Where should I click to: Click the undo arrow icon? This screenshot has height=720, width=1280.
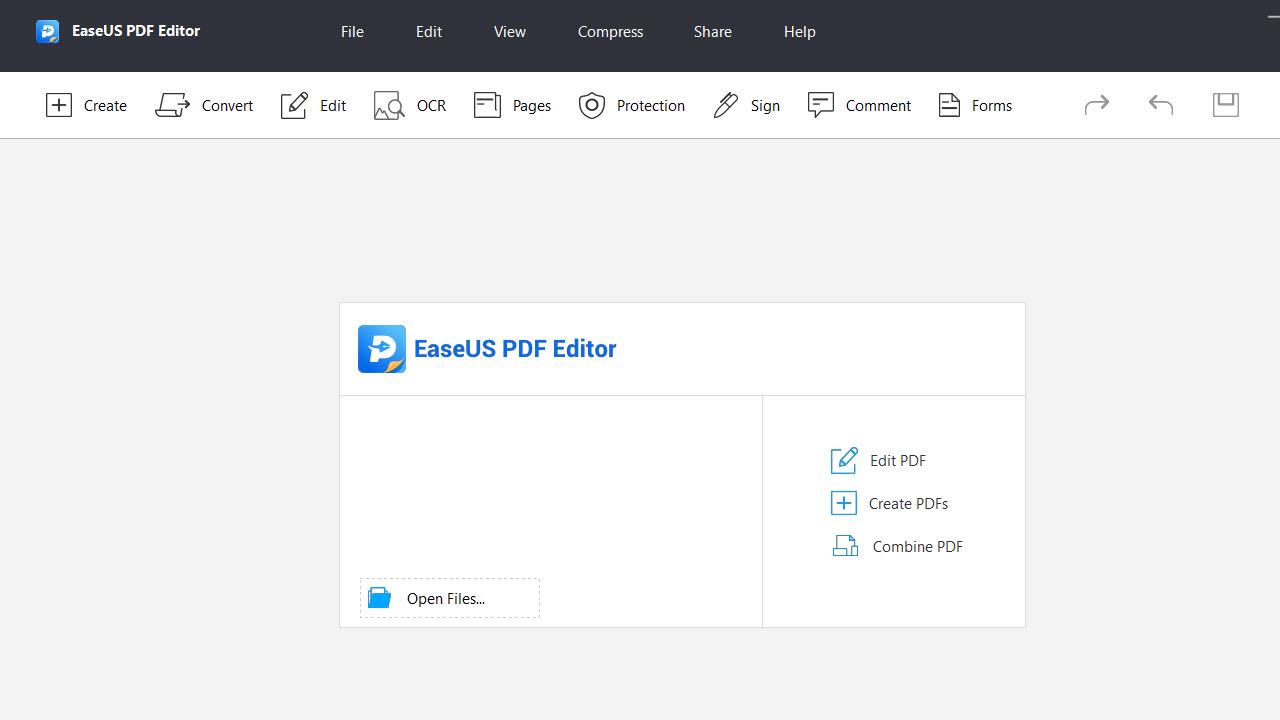[x=1161, y=104]
